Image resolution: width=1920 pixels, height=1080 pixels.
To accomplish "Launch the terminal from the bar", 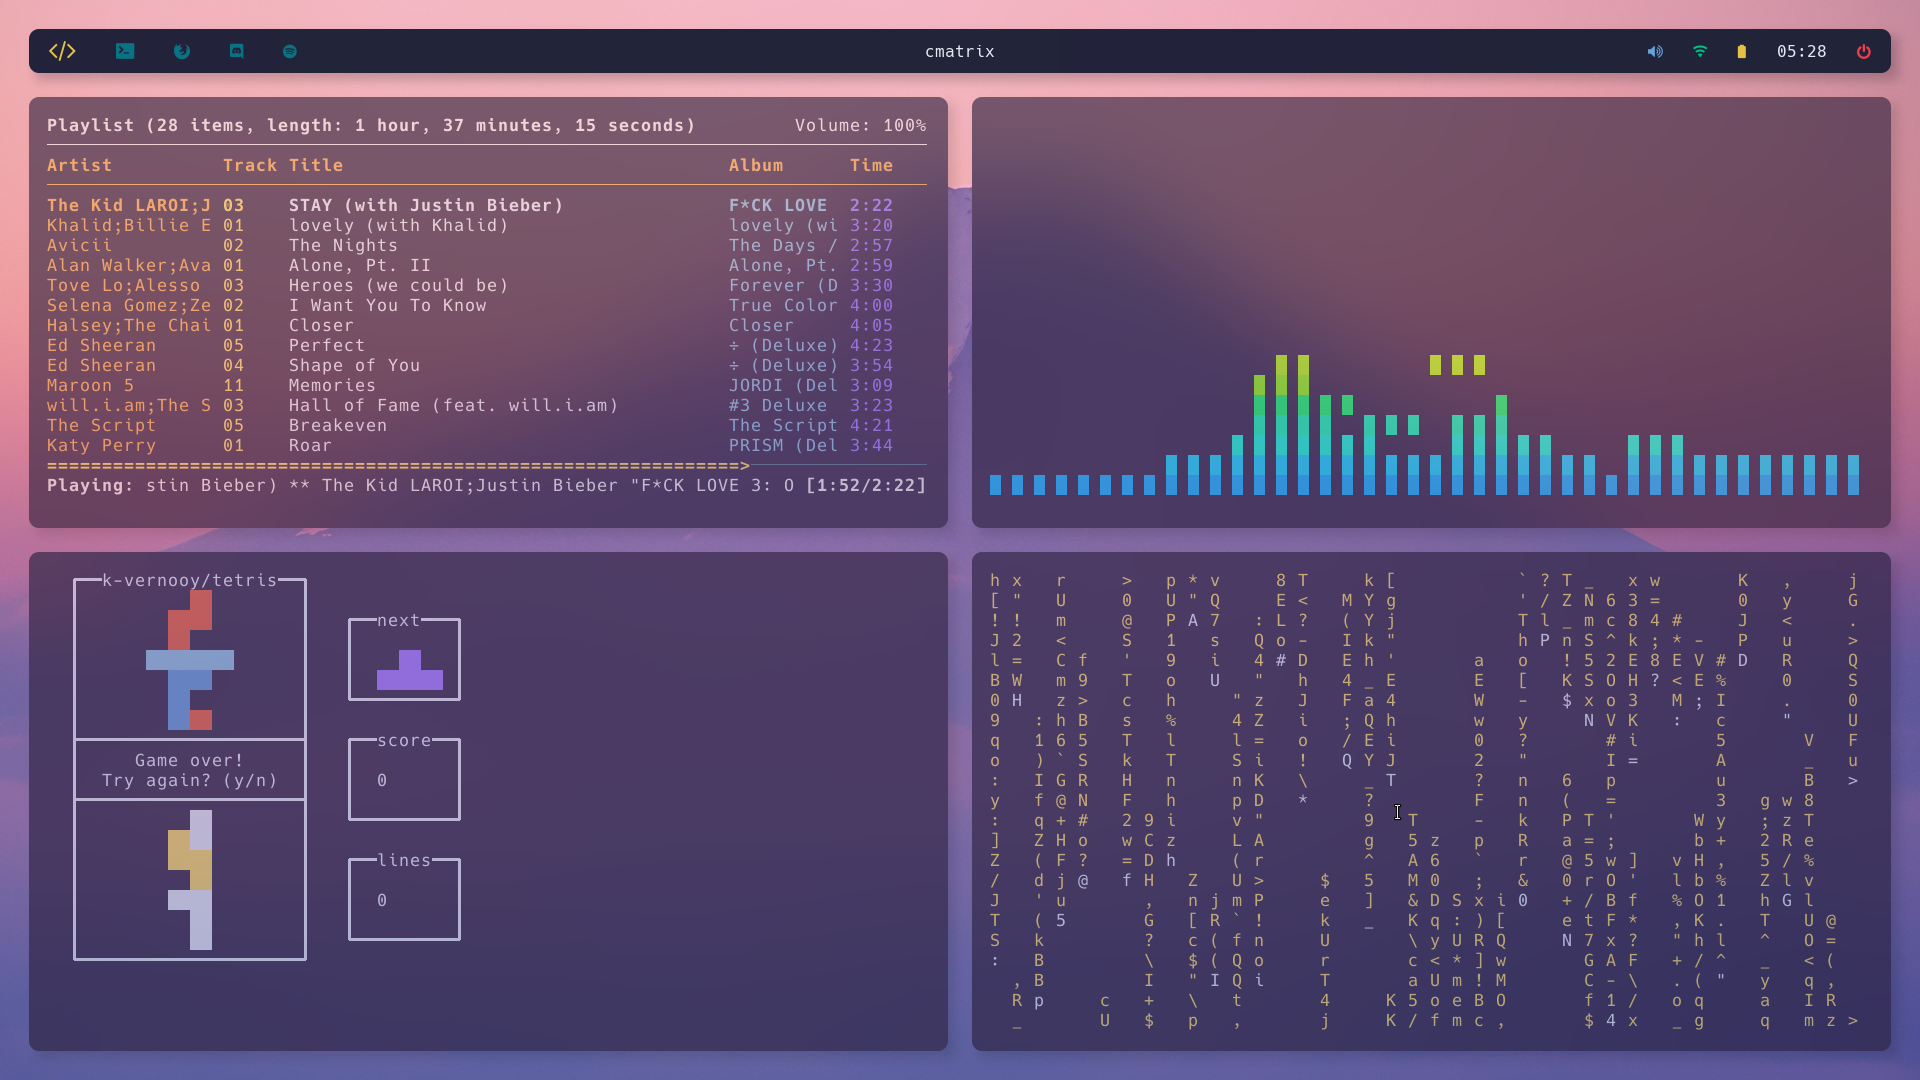I will [125, 51].
